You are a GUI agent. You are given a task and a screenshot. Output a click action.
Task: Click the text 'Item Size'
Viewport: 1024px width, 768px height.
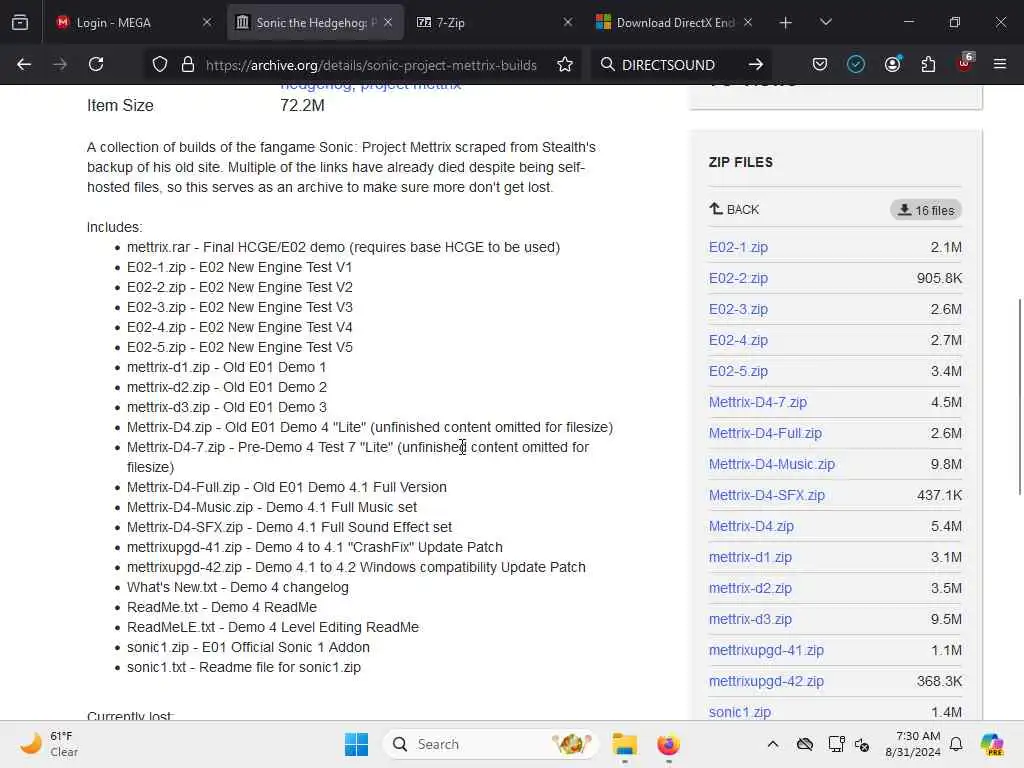[120, 105]
